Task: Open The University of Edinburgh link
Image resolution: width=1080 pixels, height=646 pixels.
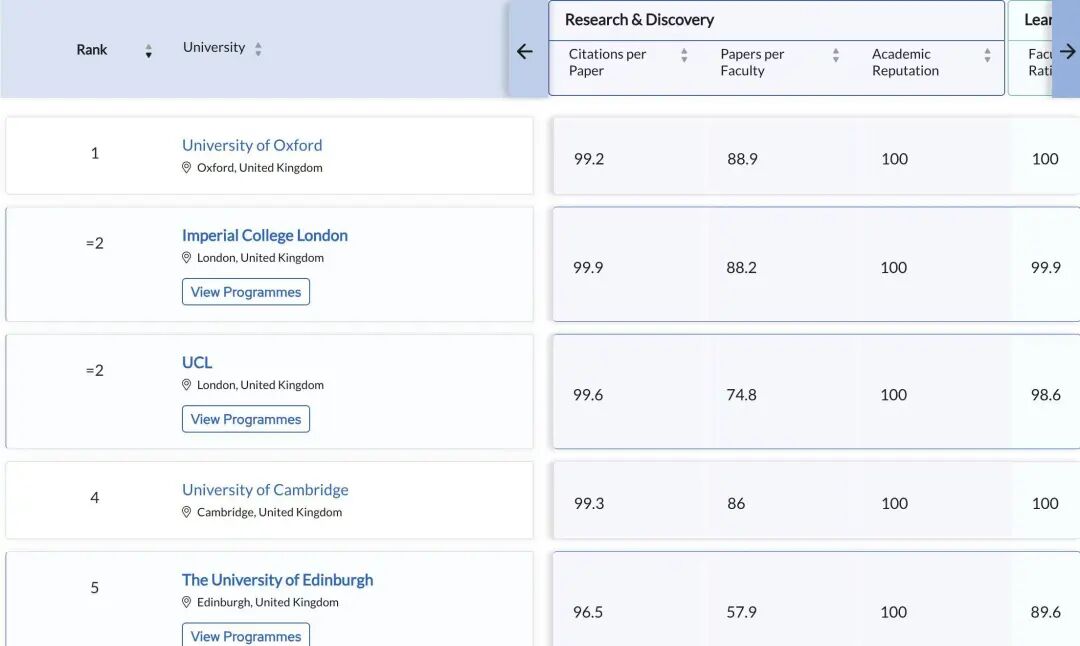Action: tap(277, 579)
